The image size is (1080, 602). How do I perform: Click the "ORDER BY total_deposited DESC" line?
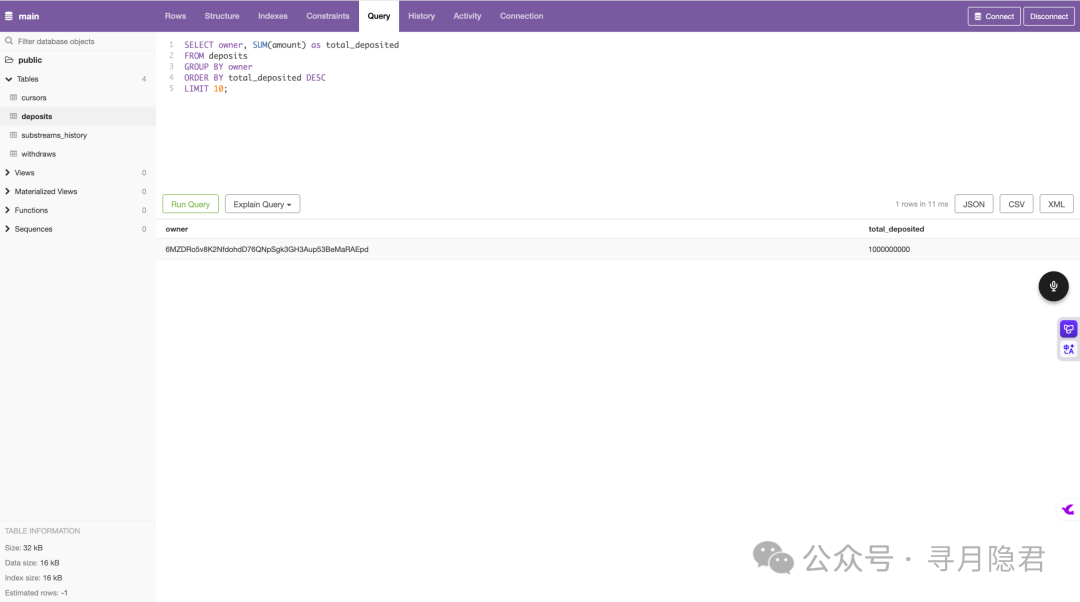coord(255,78)
